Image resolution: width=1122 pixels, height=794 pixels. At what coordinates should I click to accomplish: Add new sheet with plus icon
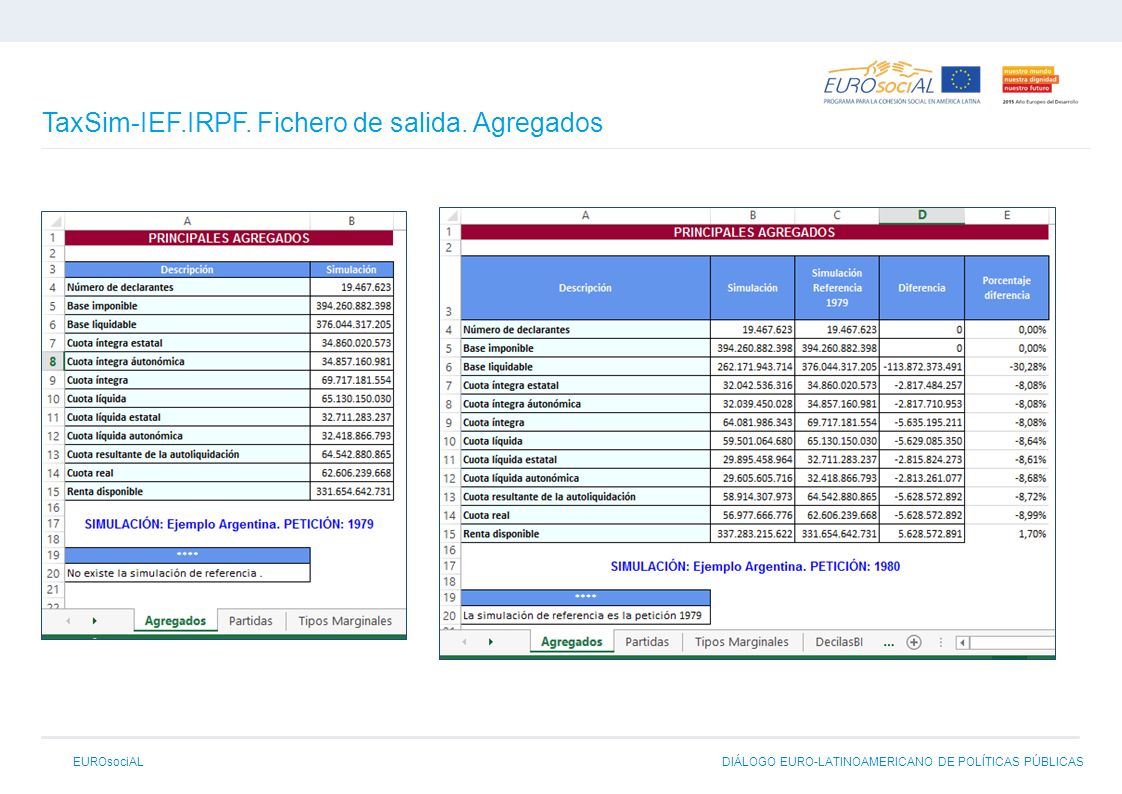point(914,642)
